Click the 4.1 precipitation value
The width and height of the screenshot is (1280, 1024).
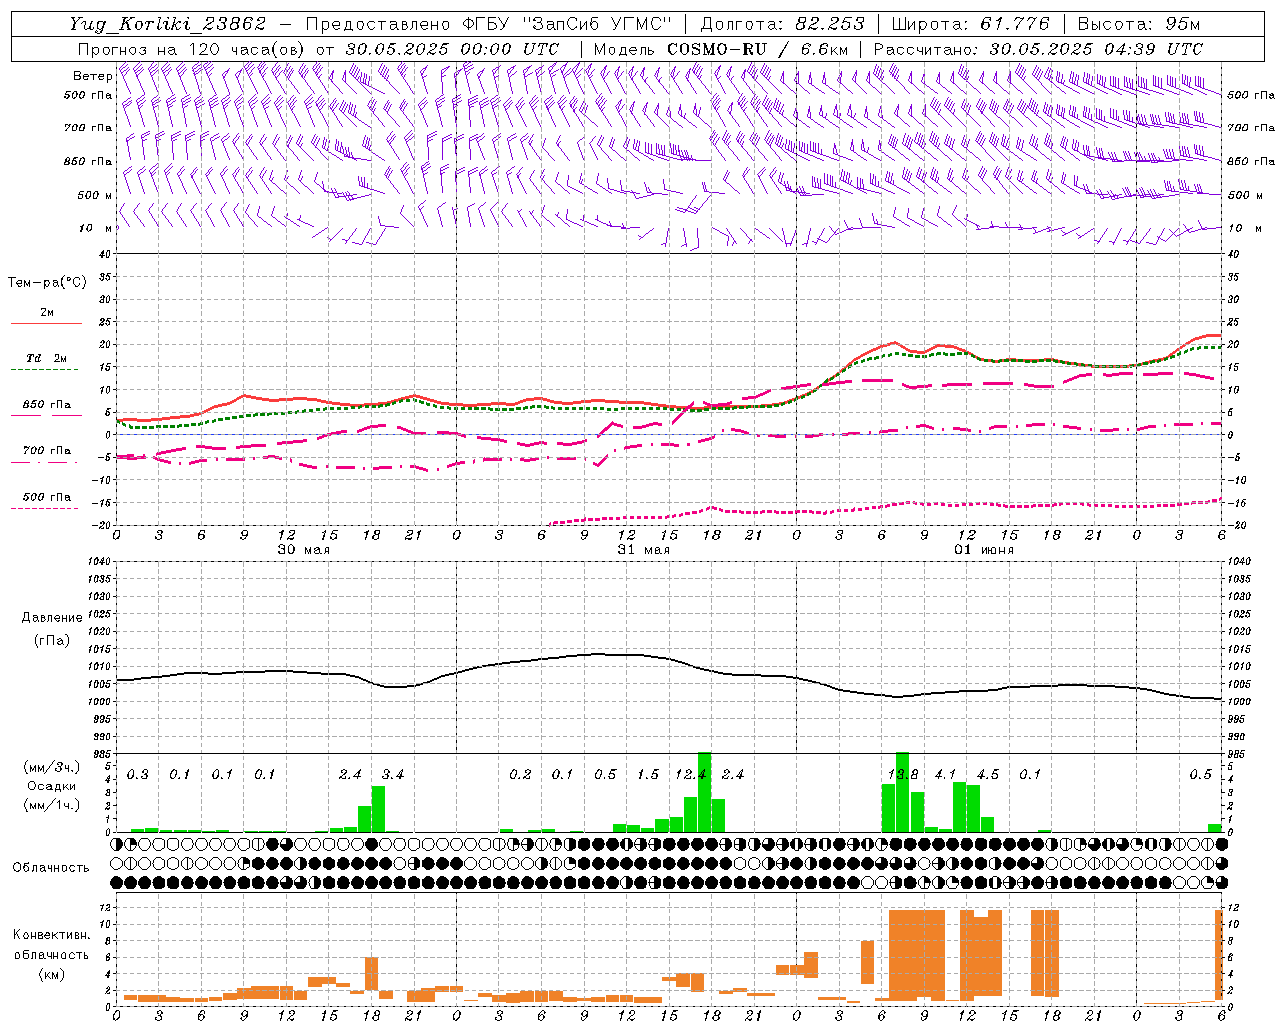click(945, 775)
